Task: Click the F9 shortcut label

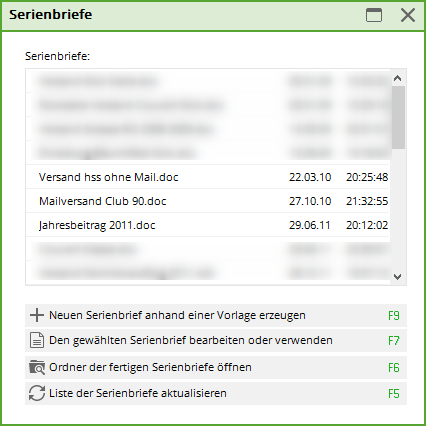Action: click(x=394, y=316)
